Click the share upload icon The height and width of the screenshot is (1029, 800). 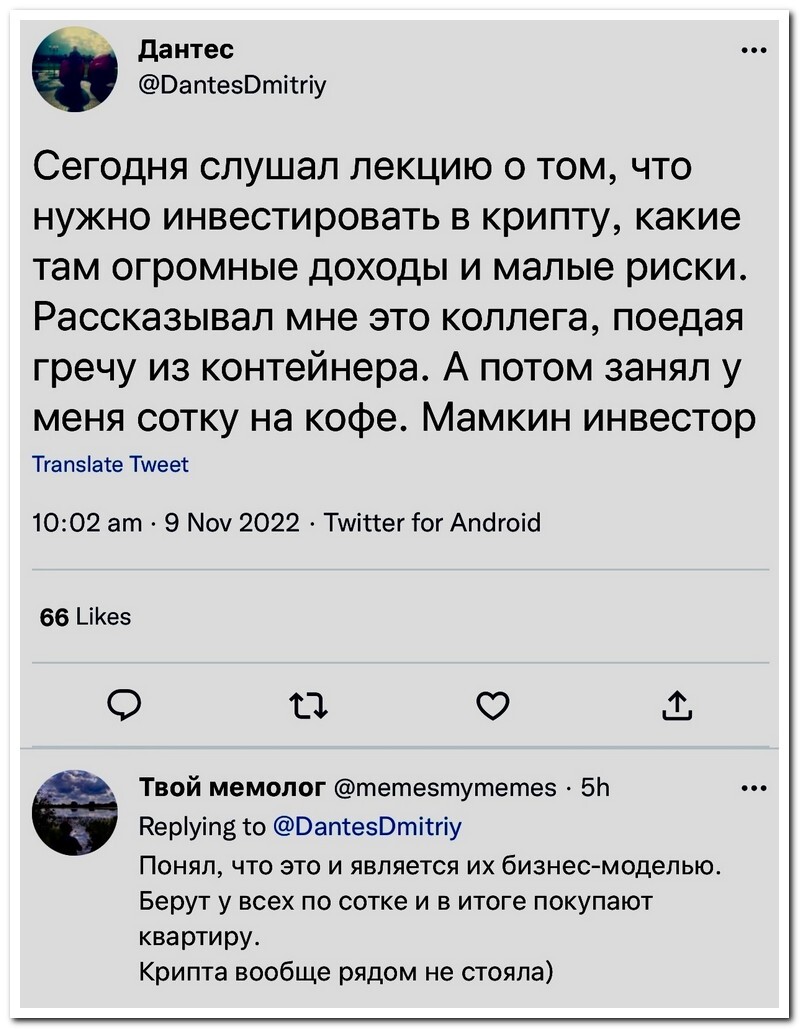(x=677, y=706)
